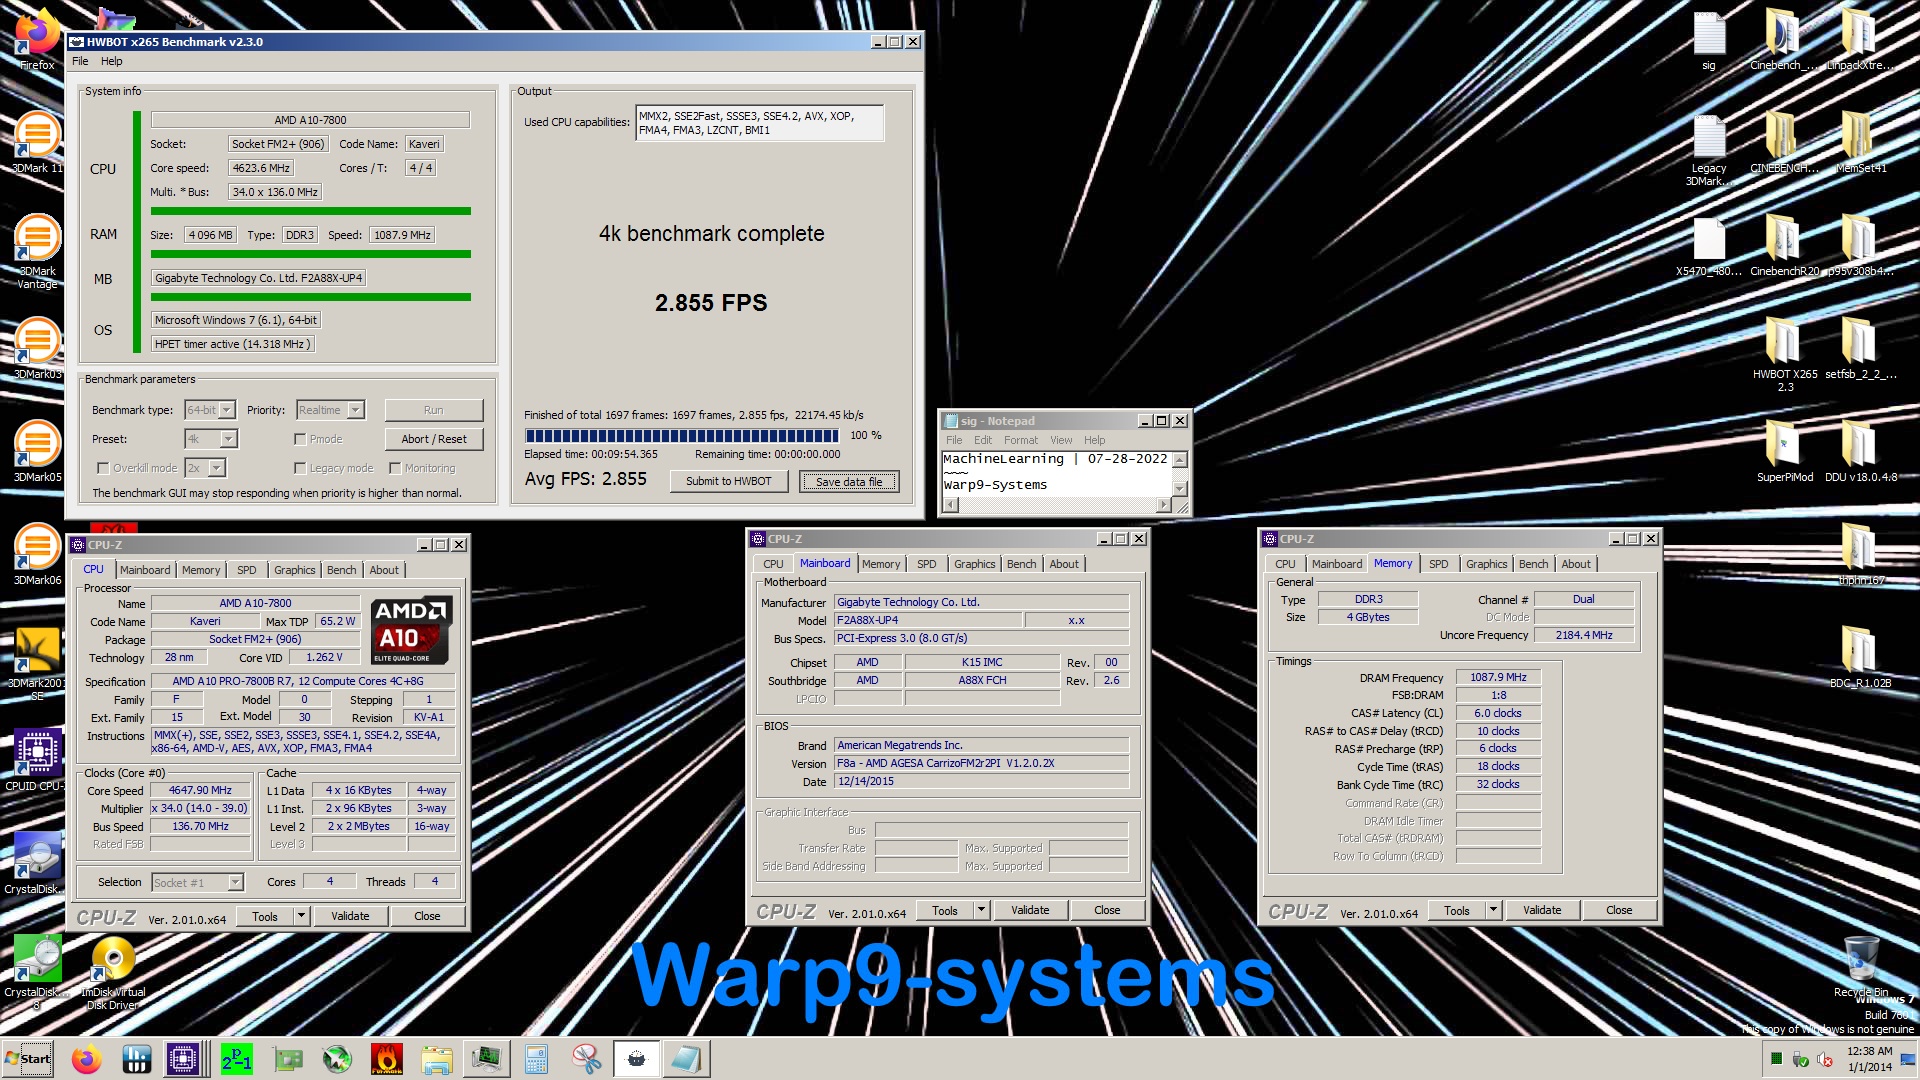Open the 3DMark06 desktop shortcut
The image size is (1920, 1080).
coord(37,554)
